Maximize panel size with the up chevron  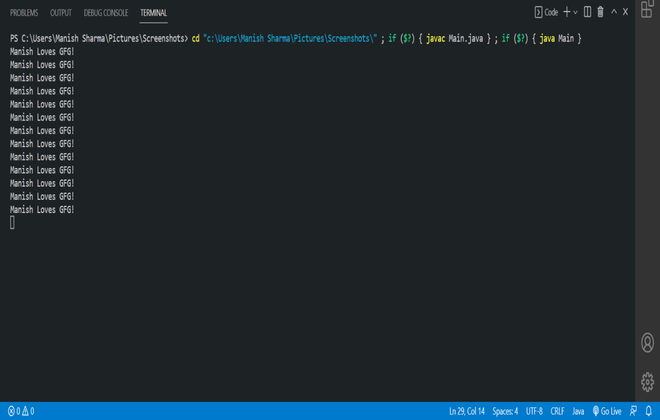tap(614, 12)
